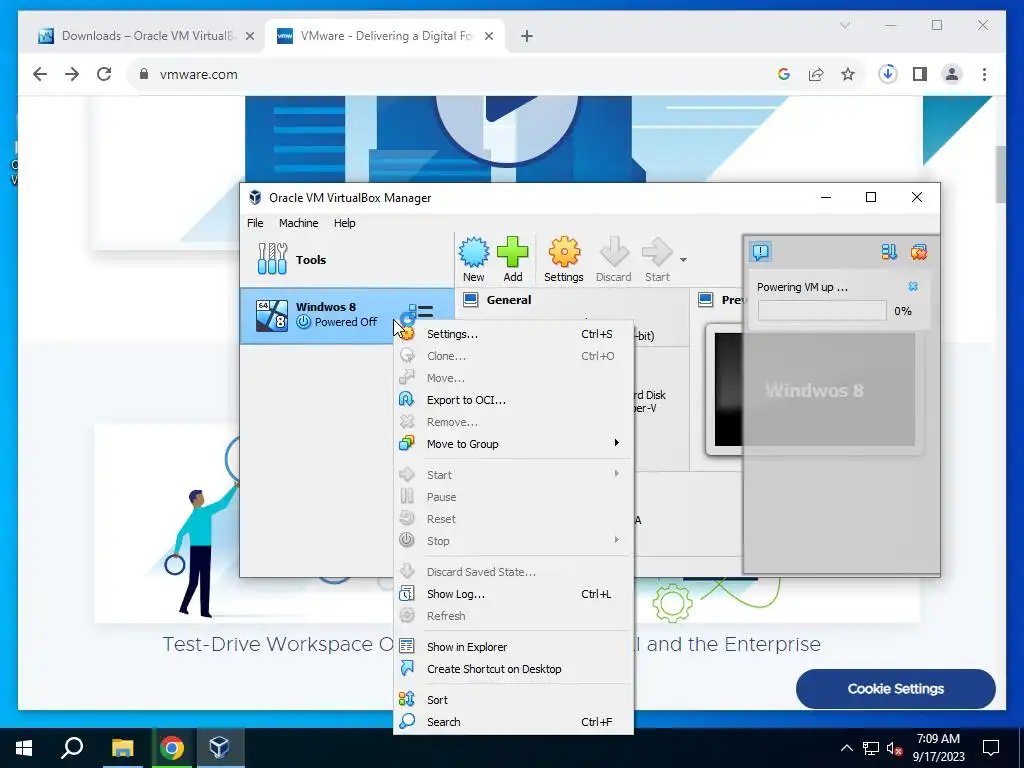Open taskbar search magnifier
The image size is (1024, 768).
[72, 748]
